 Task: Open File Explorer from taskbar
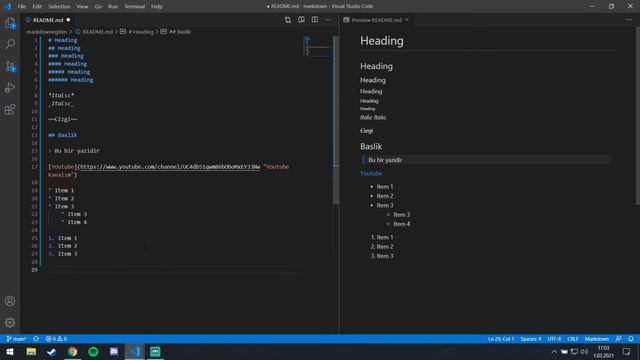(x=31, y=351)
